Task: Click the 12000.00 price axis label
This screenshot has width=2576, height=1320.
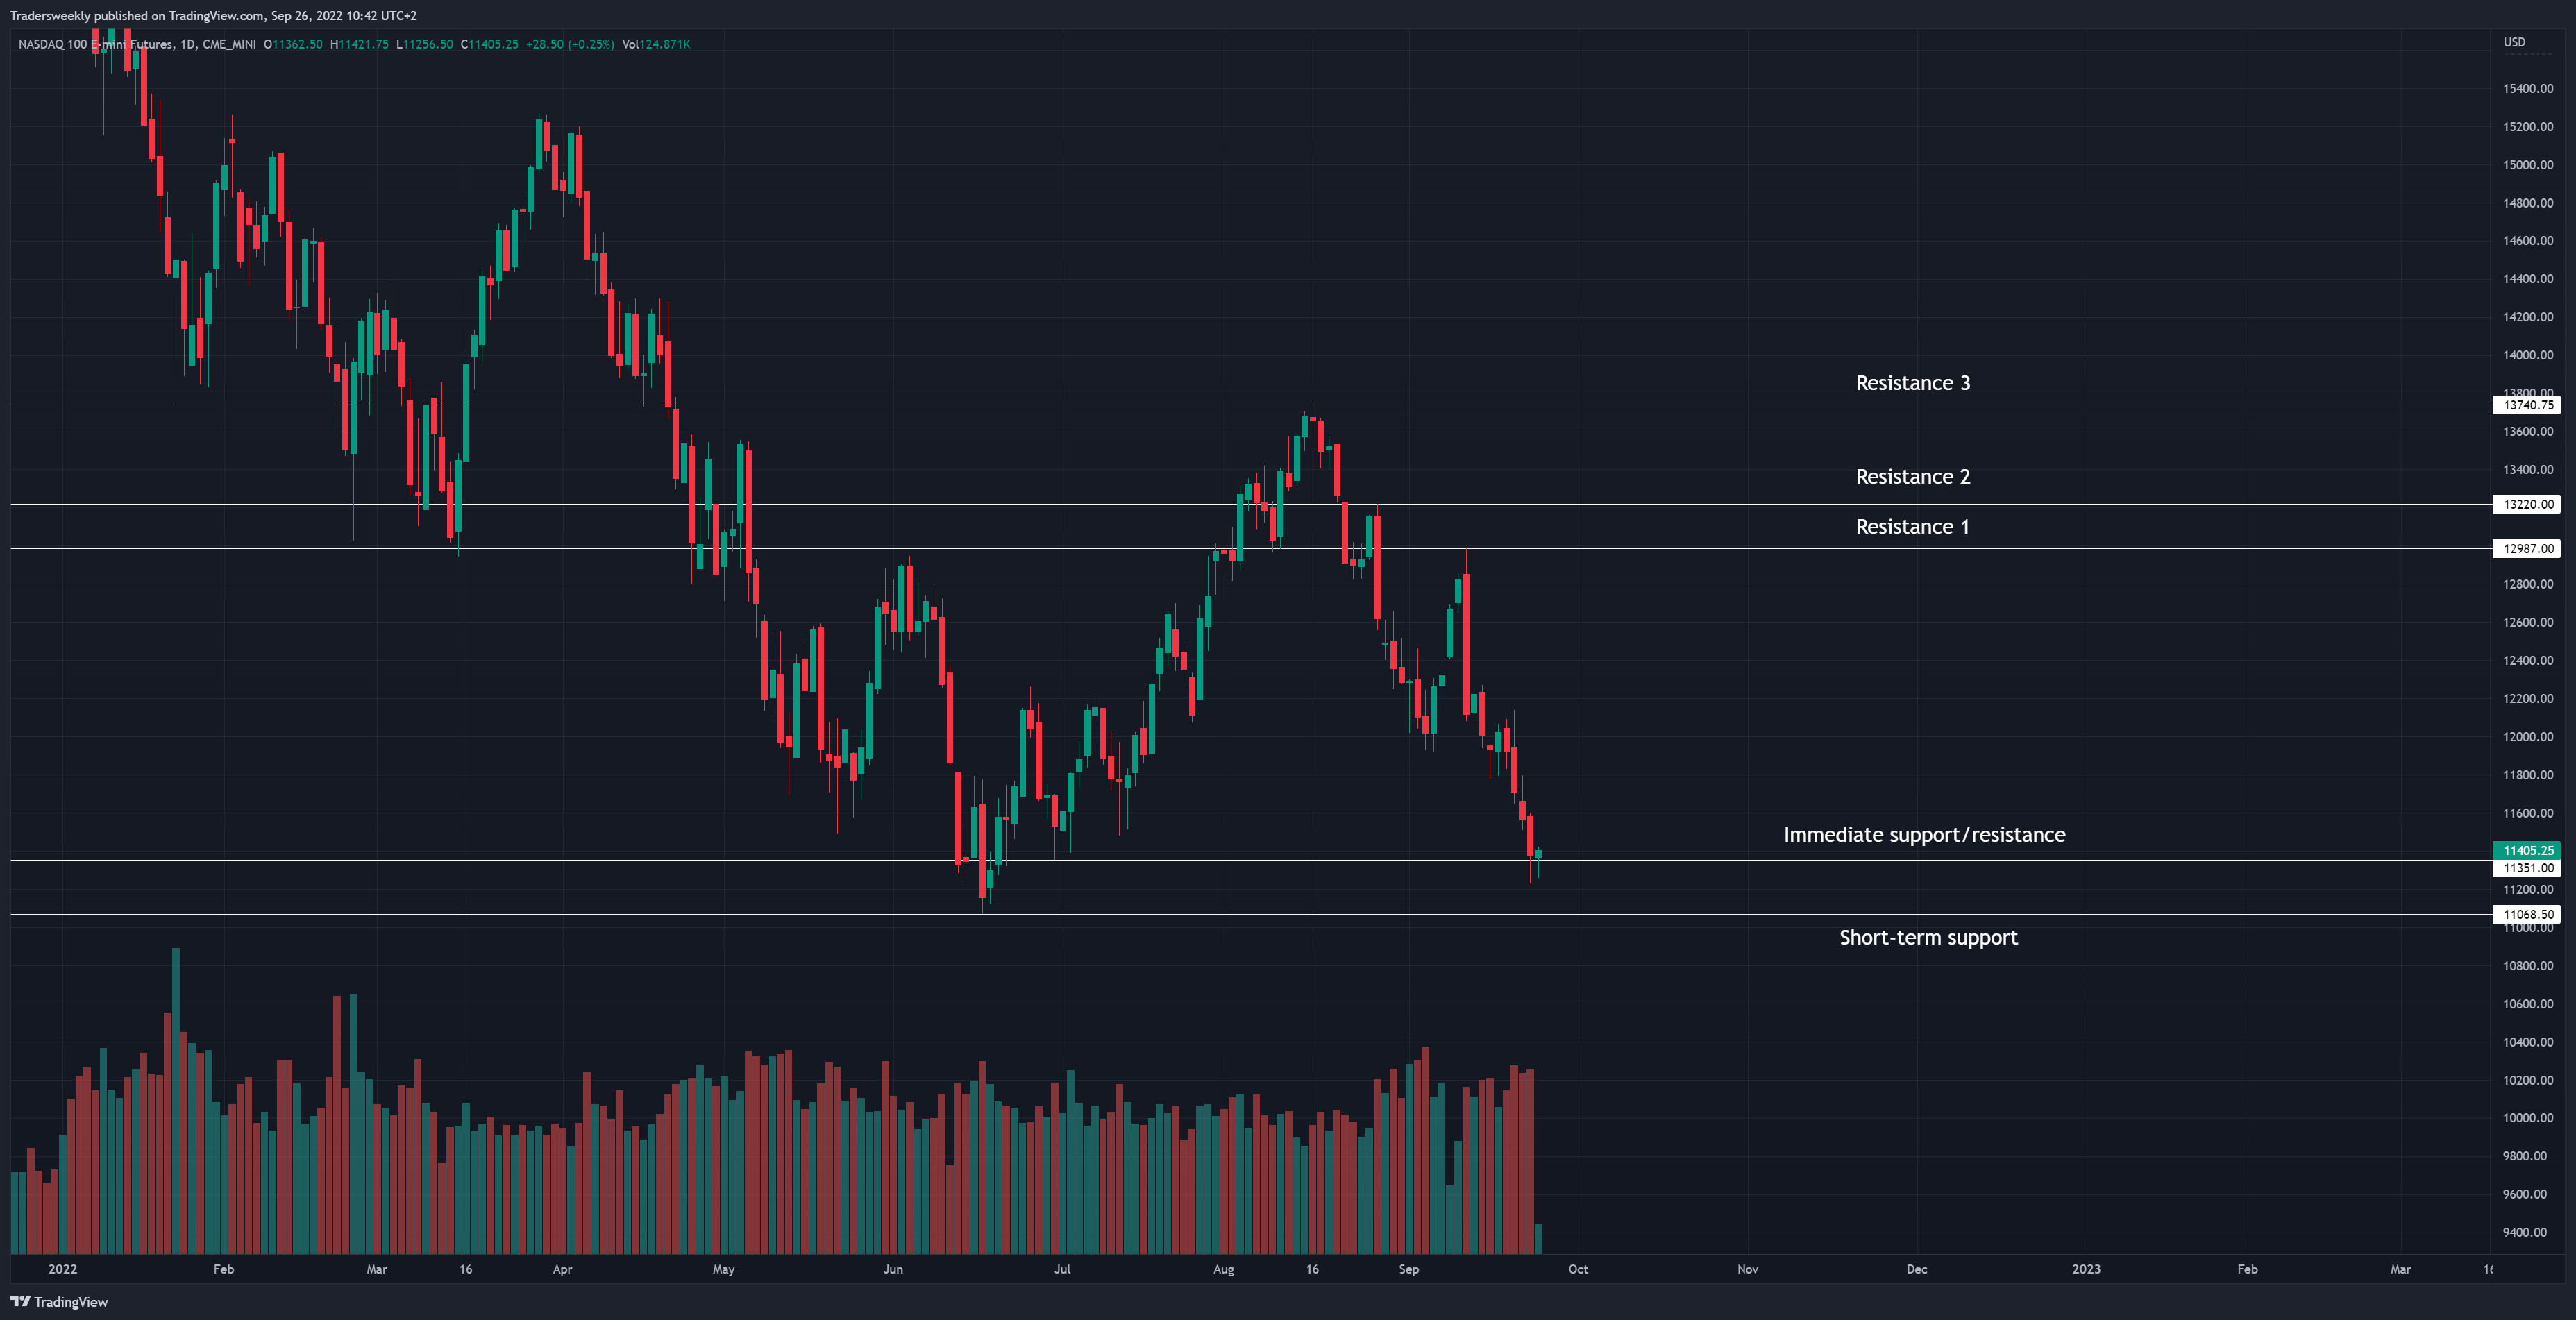Action: 2528,737
